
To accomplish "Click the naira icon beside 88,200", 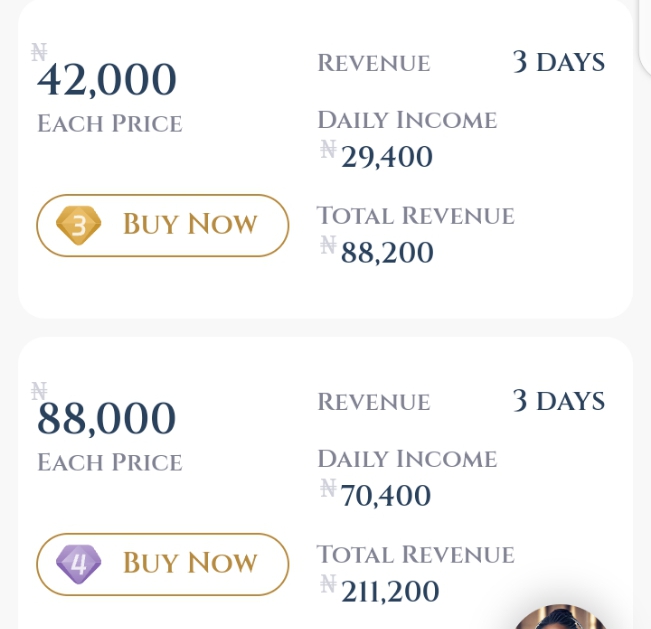I will (328, 245).
